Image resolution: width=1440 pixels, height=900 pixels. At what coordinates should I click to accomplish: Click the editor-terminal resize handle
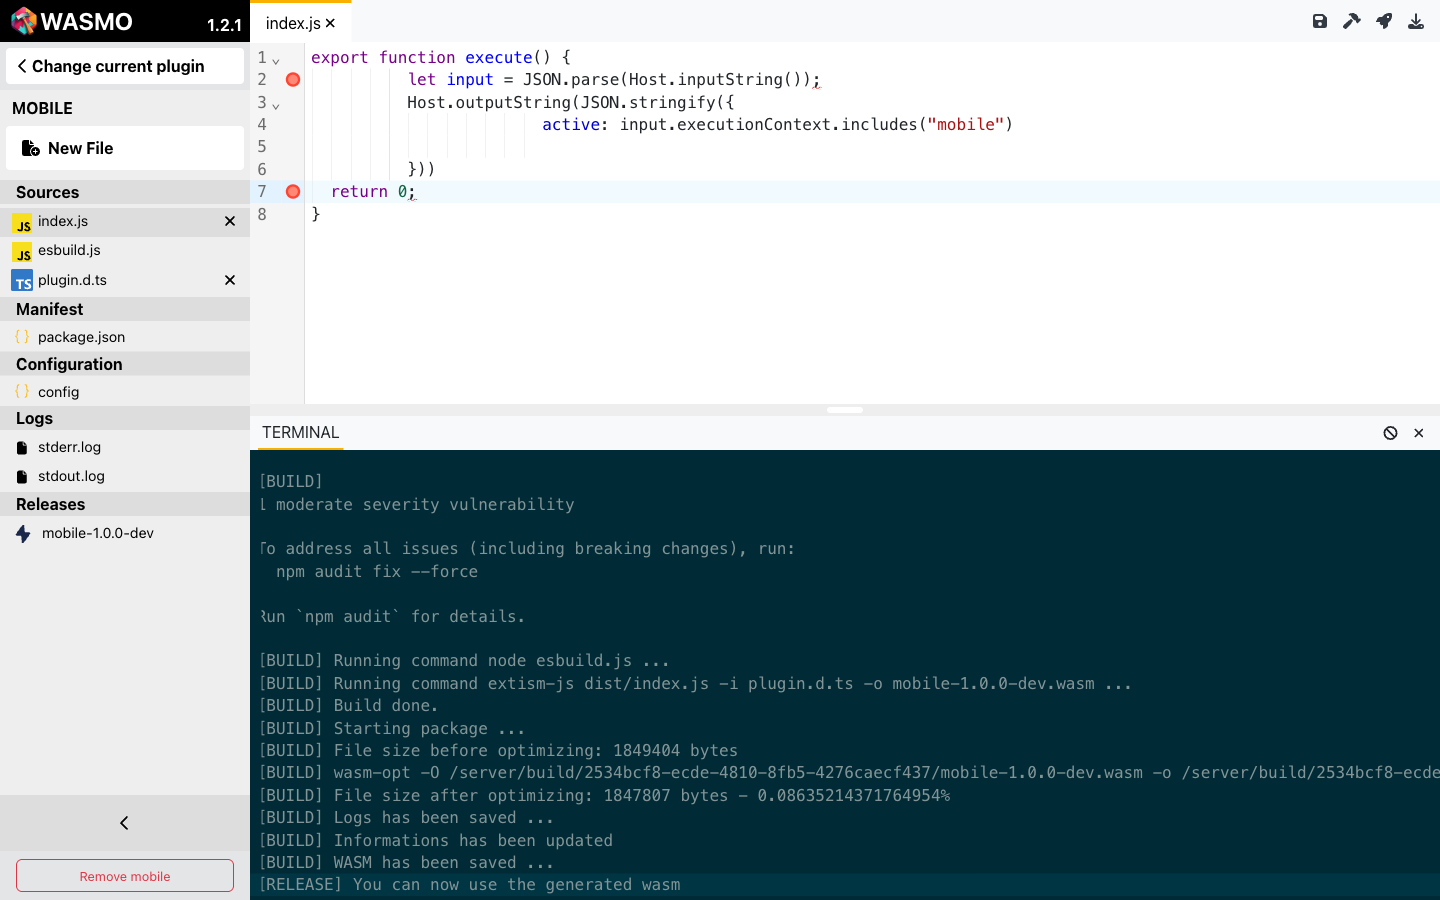844,410
